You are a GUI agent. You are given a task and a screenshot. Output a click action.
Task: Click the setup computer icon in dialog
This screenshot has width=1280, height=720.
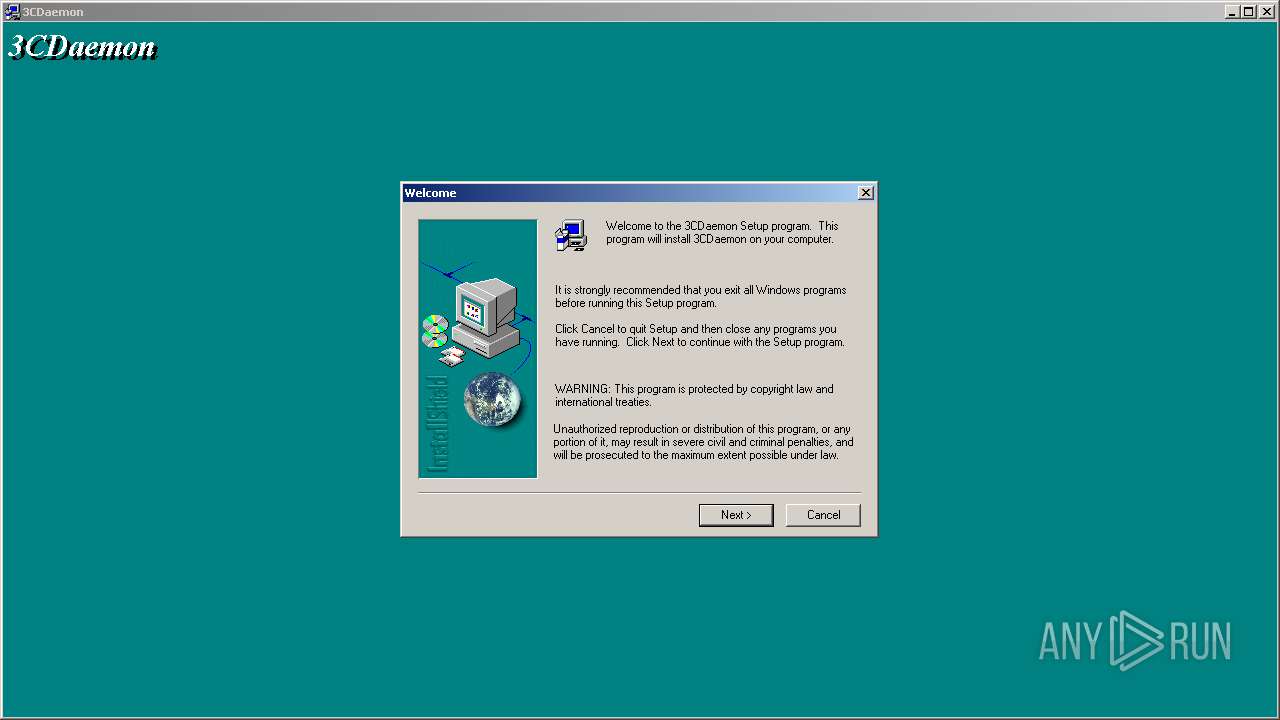pos(571,235)
